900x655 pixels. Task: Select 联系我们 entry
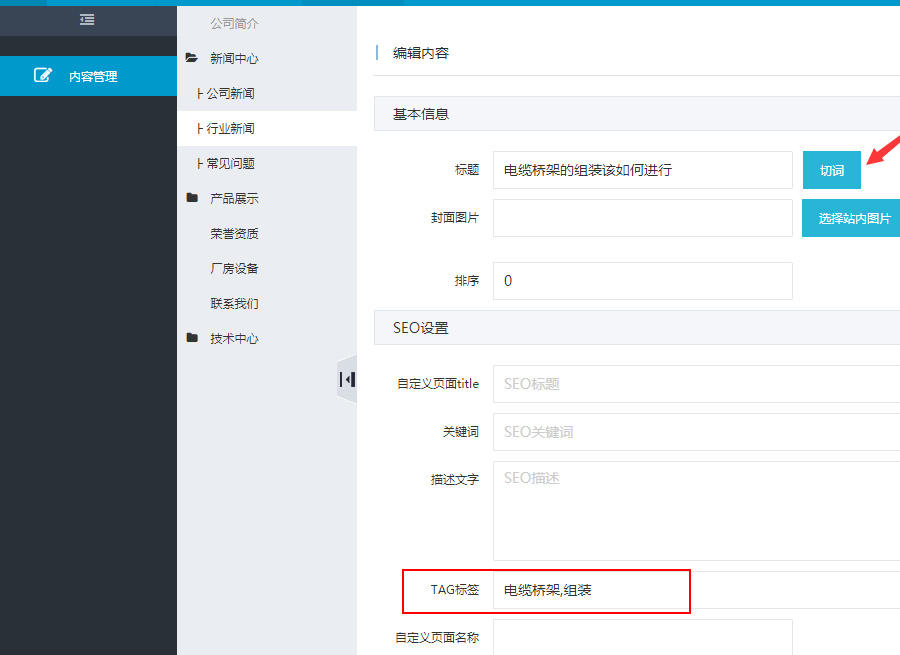click(234, 304)
